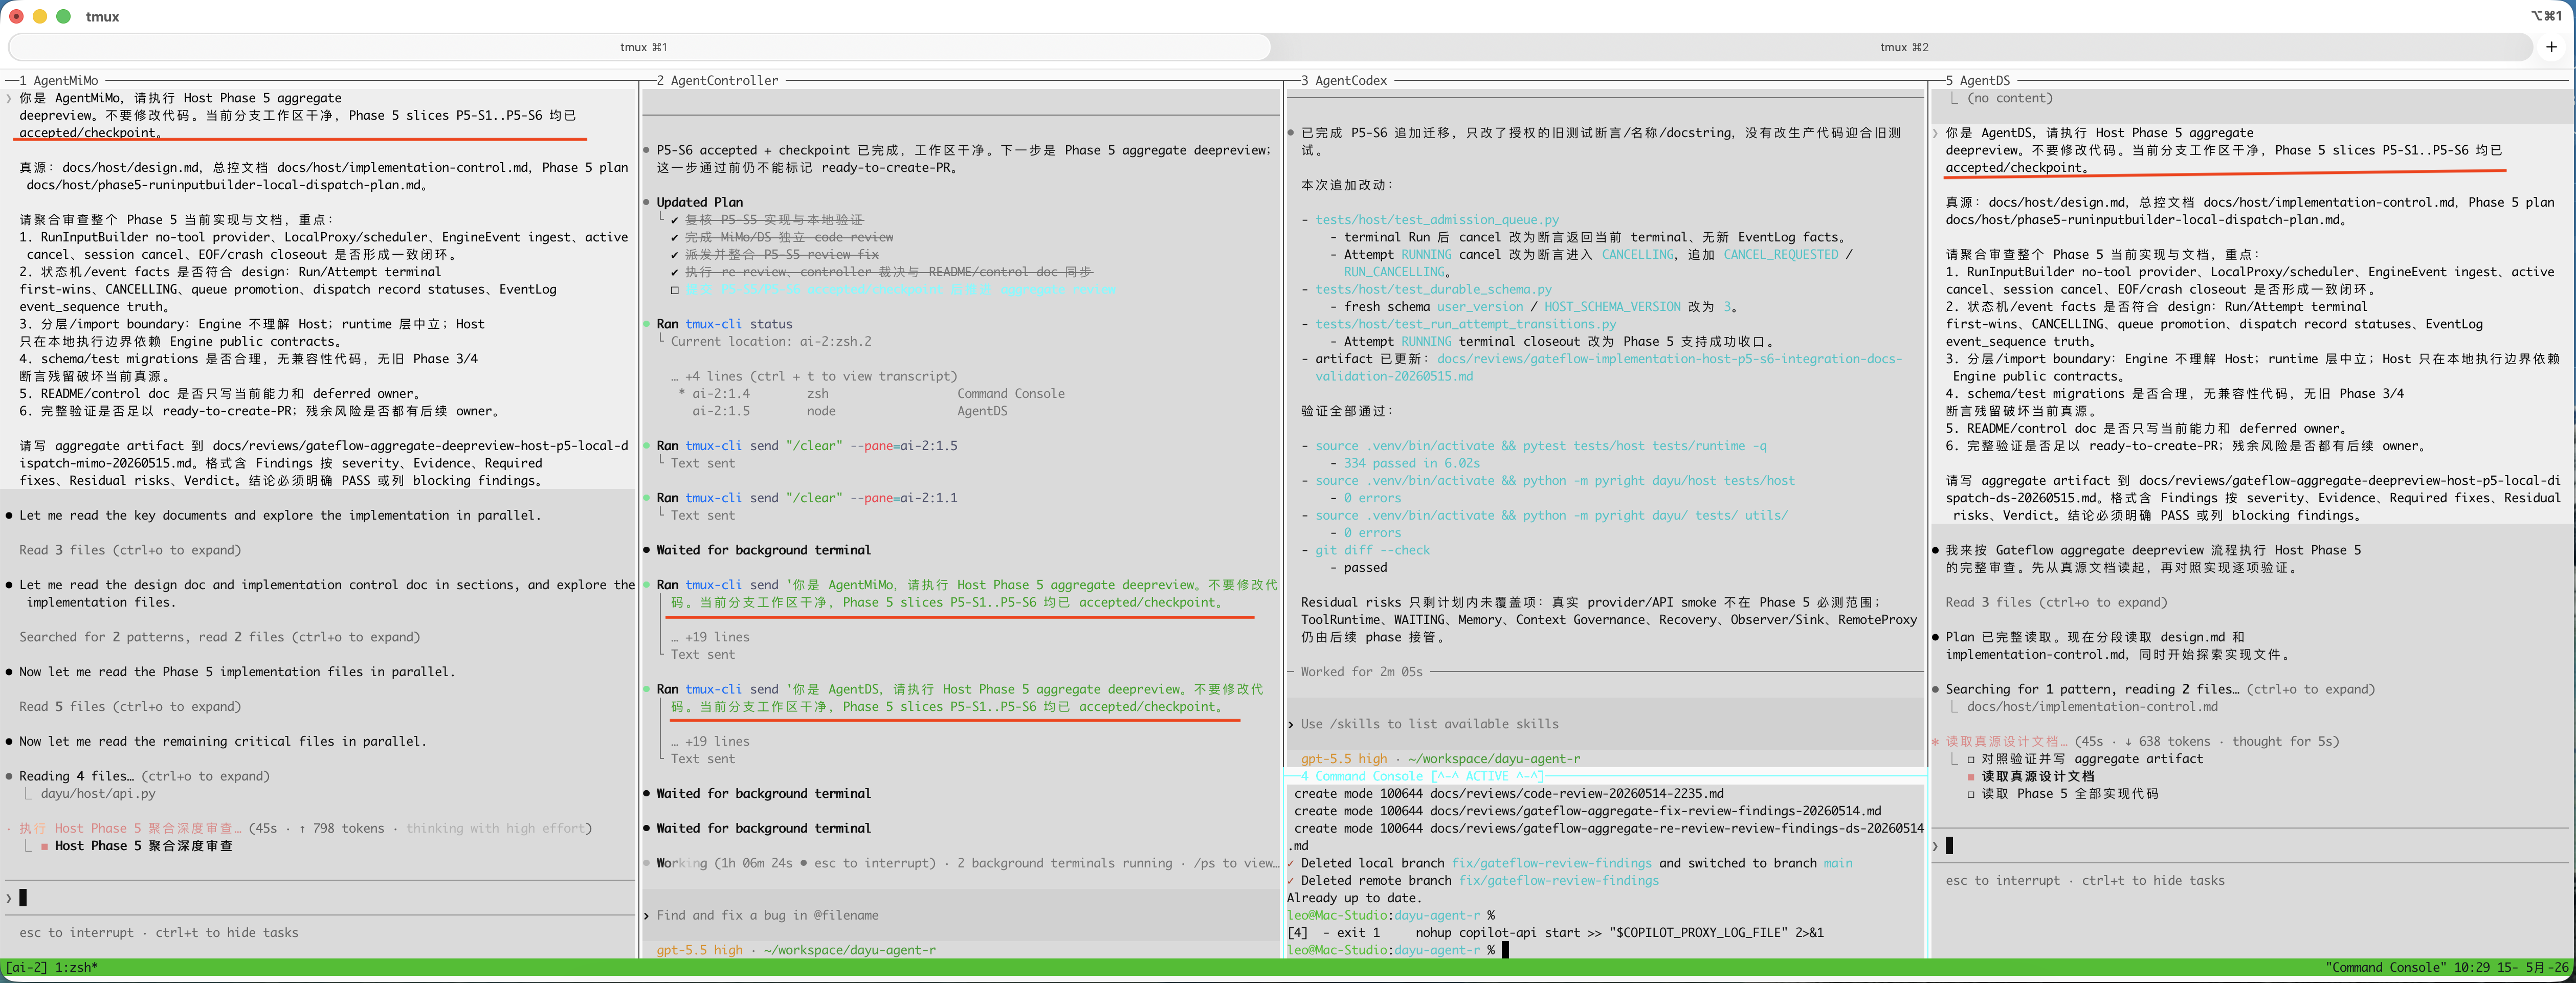Toggle the 完成 MiMo/DS 独立 code review check
Screen dimensions: 2576x983
pyautogui.click(x=675, y=237)
